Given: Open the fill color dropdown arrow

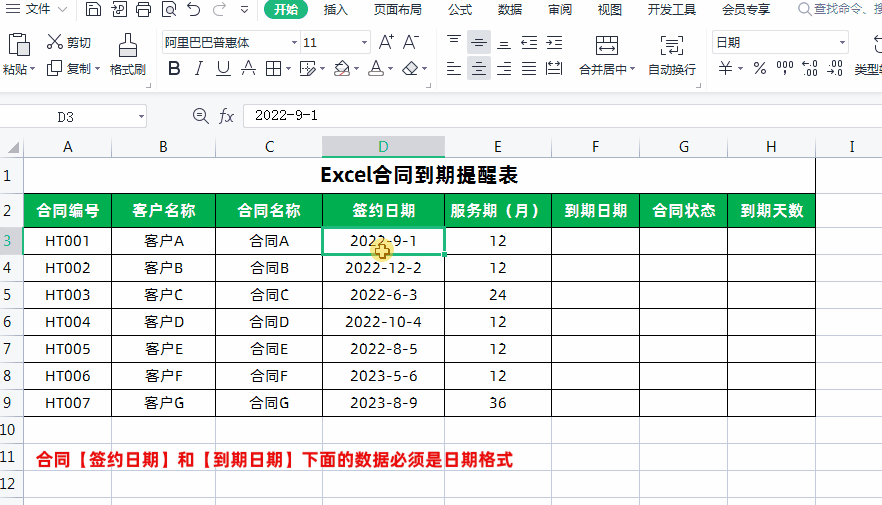Looking at the screenshot, I should (357, 69).
